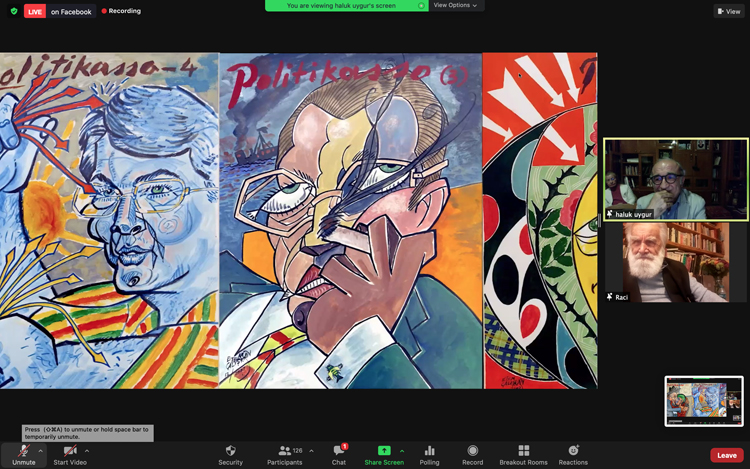Start Video camera button

[70, 455]
